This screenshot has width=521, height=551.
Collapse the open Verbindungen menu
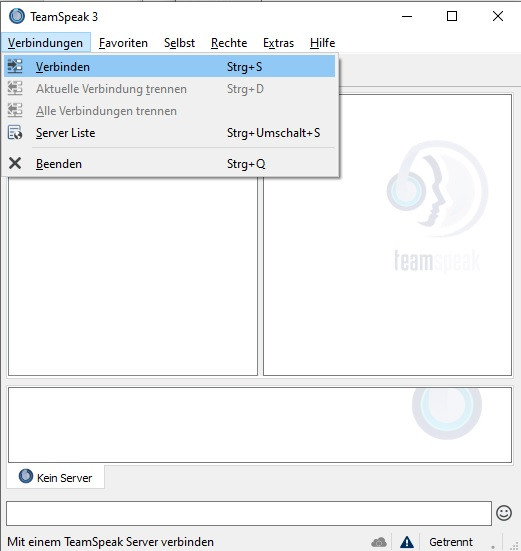tap(46, 43)
